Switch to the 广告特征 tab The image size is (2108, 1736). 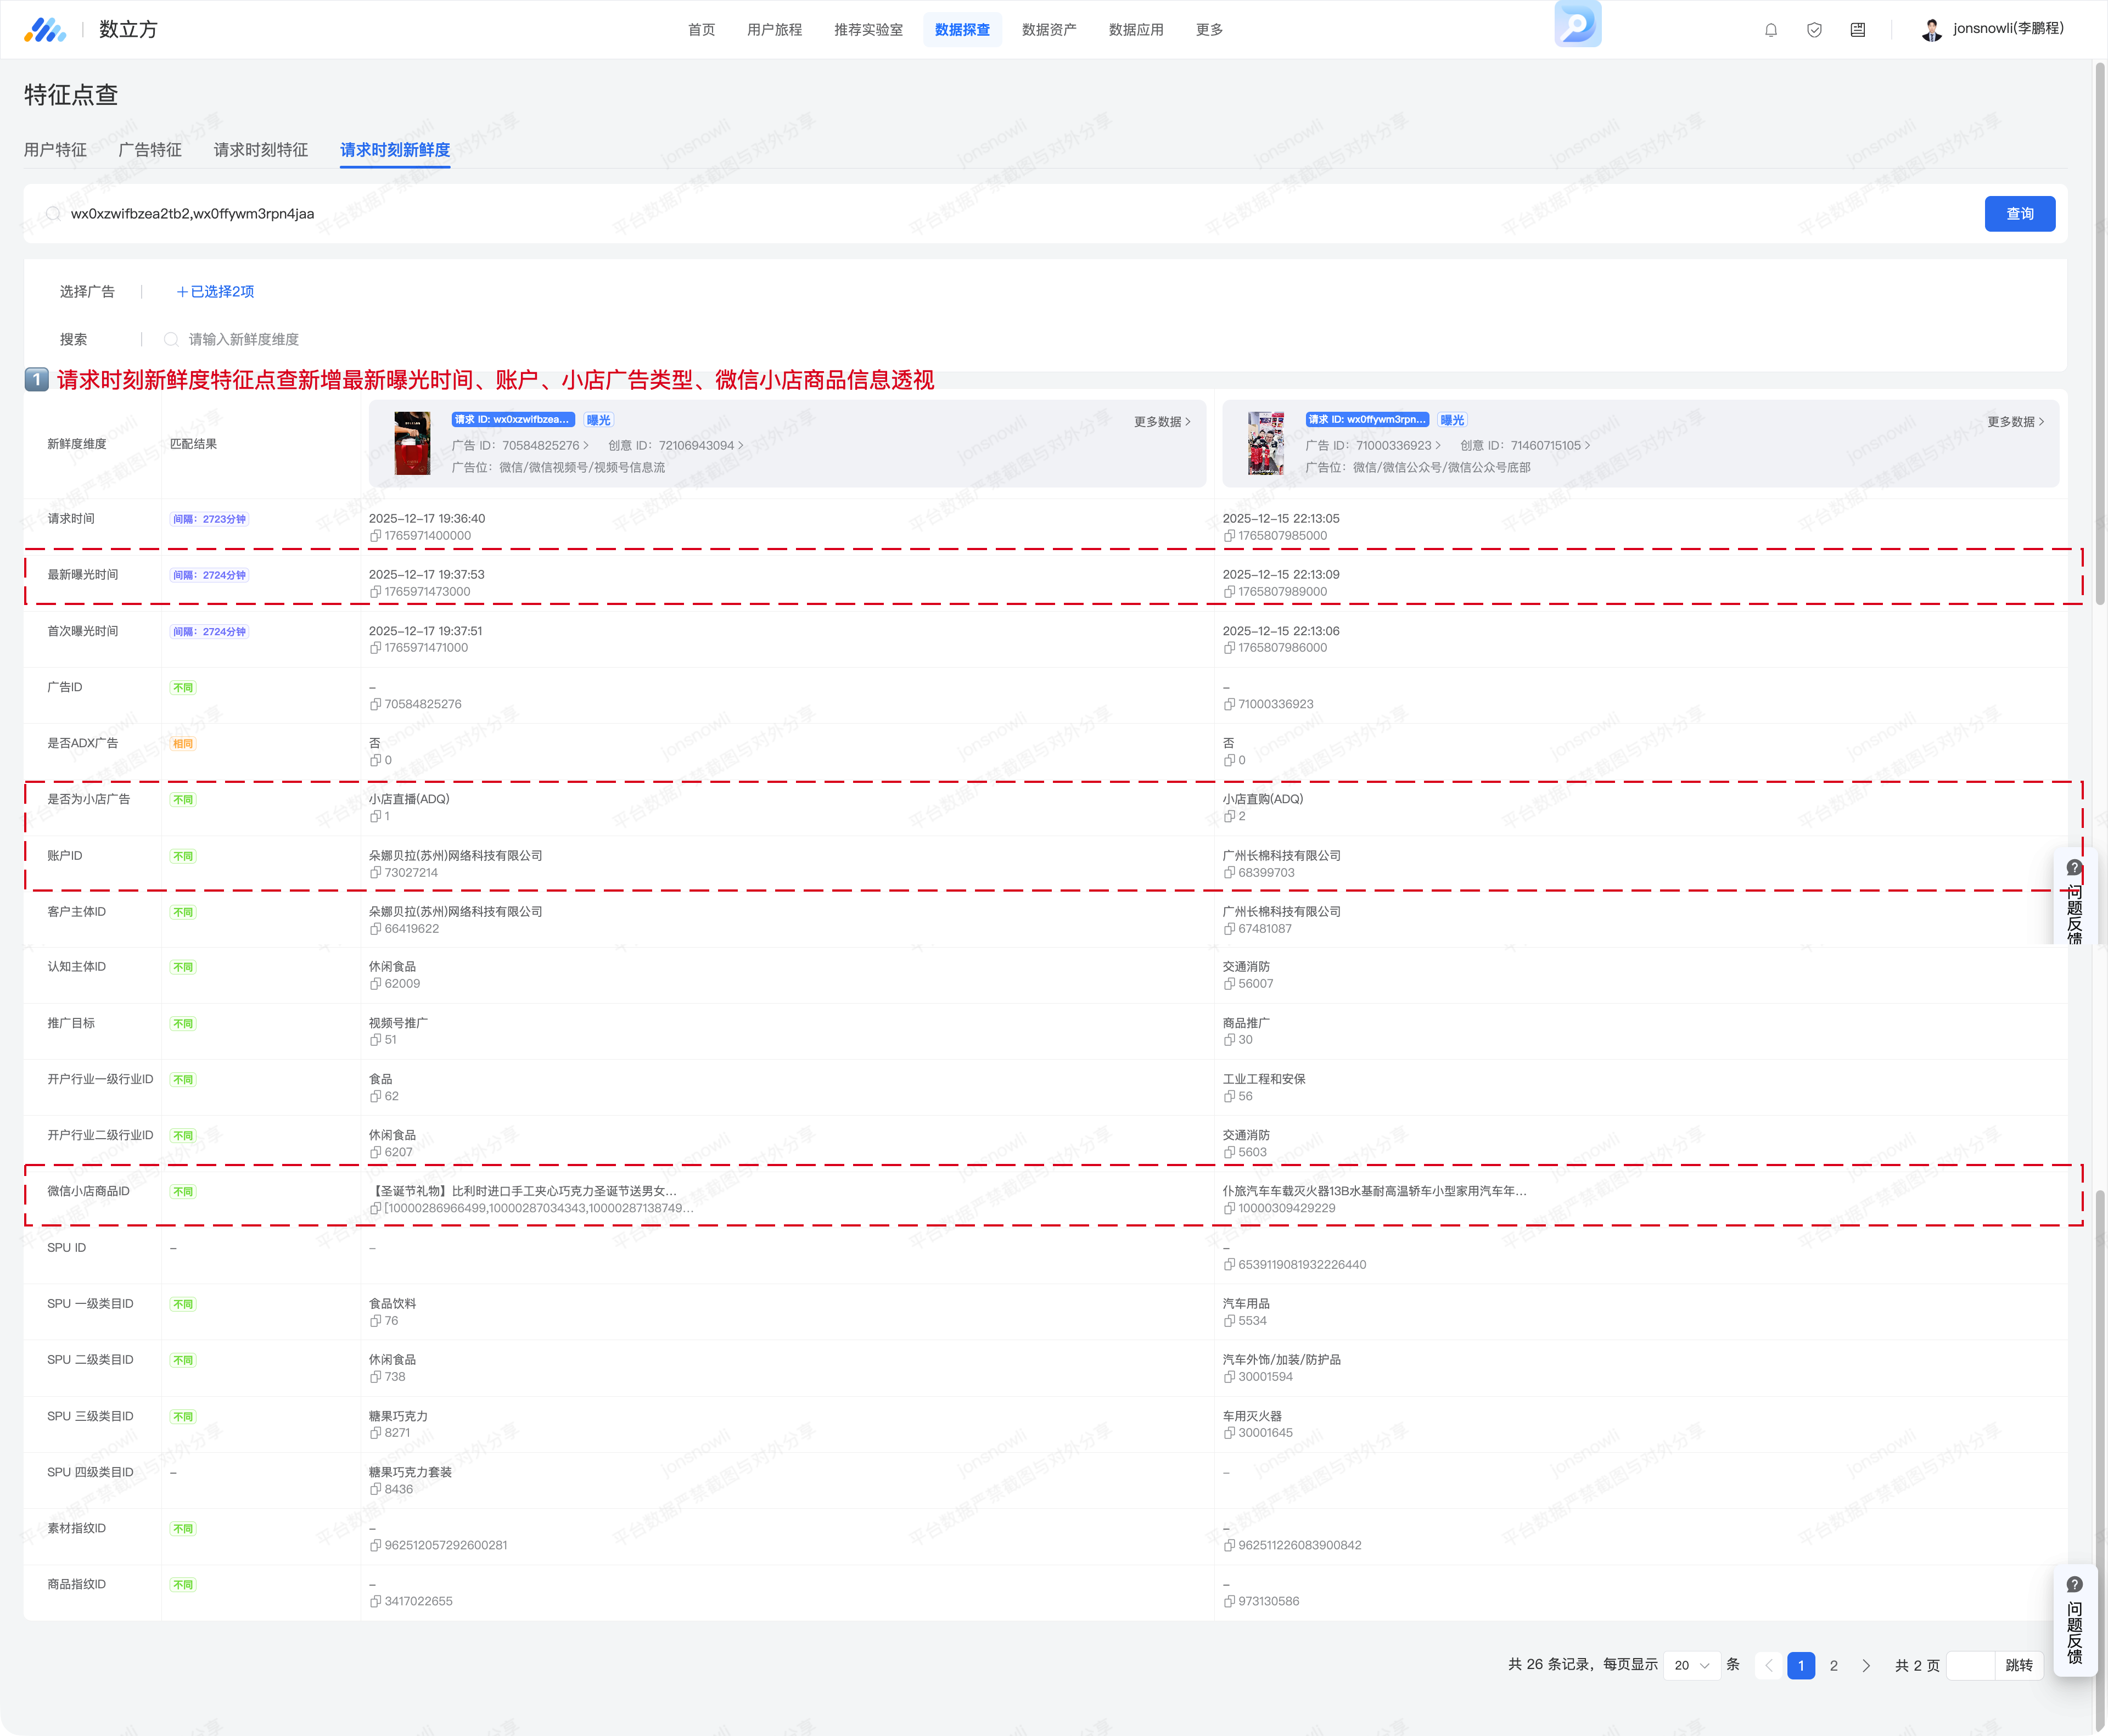point(150,150)
